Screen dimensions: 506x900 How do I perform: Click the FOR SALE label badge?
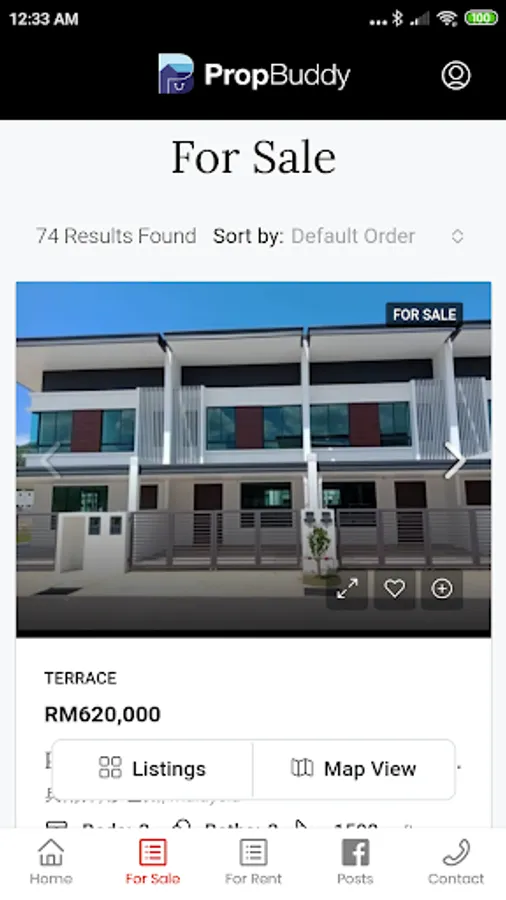pyautogui.click(x=425, y=315)
